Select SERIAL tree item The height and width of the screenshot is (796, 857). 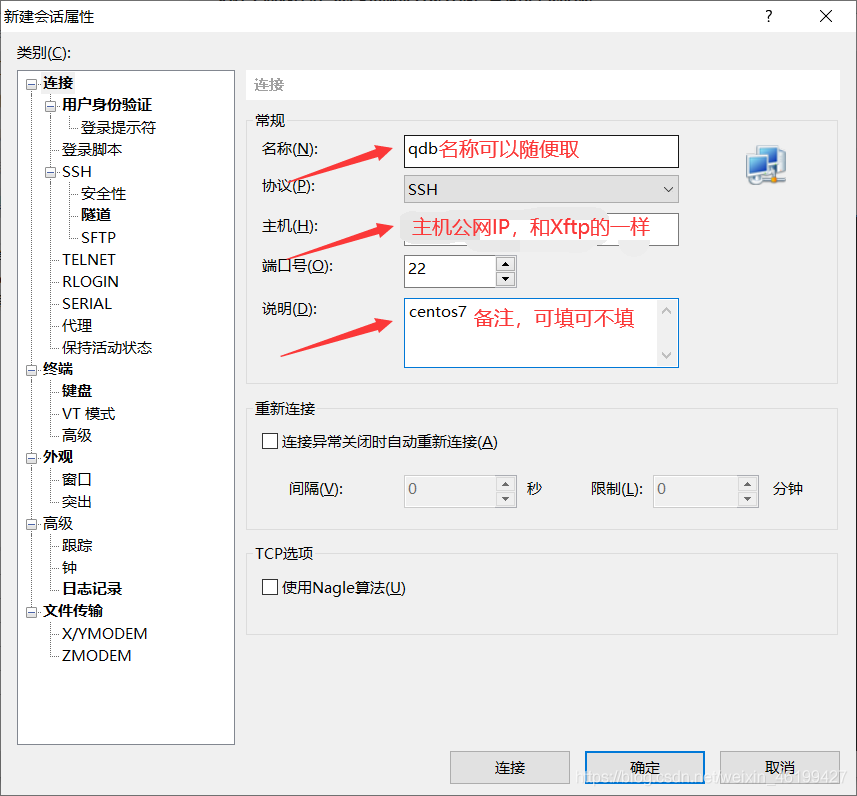87,303
